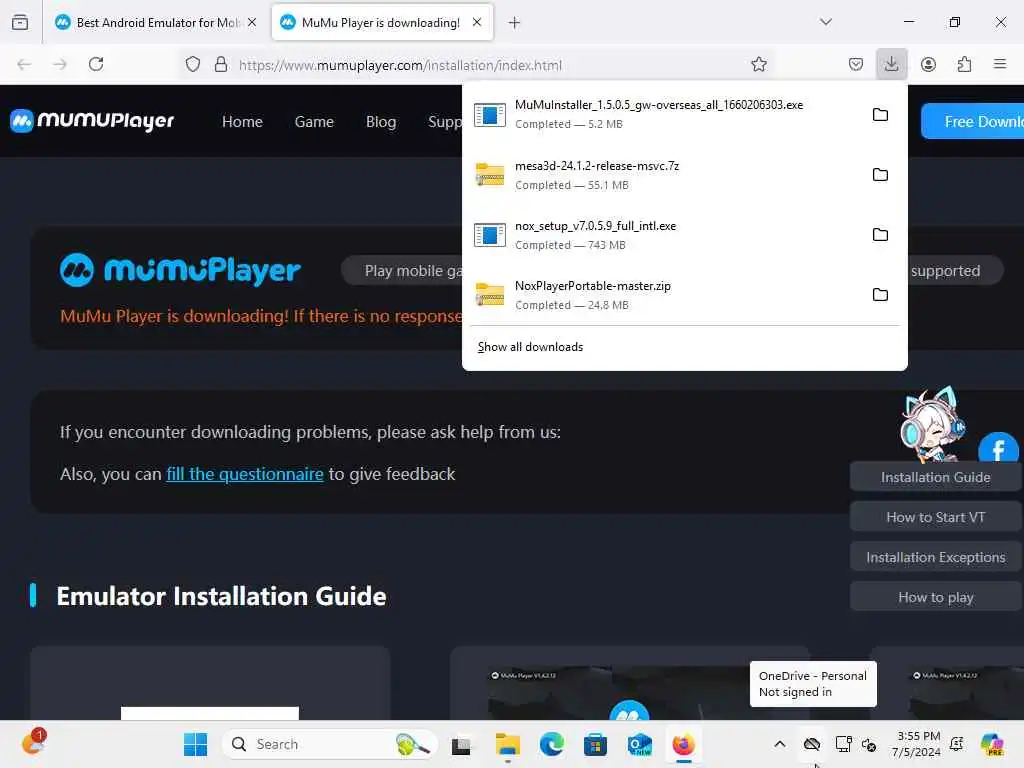Open Outlook from taskbar

coord(639,745)
